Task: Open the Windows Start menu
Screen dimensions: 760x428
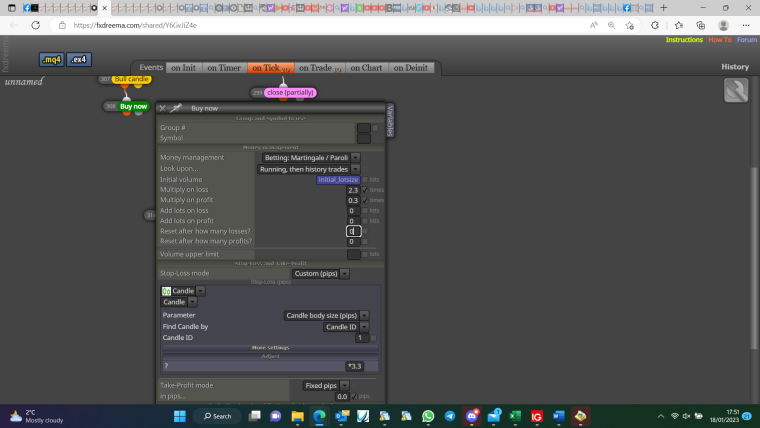Action: (x=180, y=416)
